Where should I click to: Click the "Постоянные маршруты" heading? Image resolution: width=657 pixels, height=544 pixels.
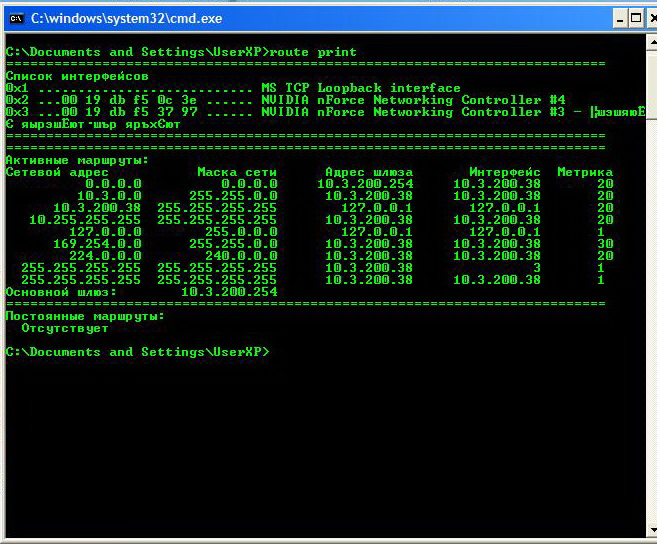point(84,316)
